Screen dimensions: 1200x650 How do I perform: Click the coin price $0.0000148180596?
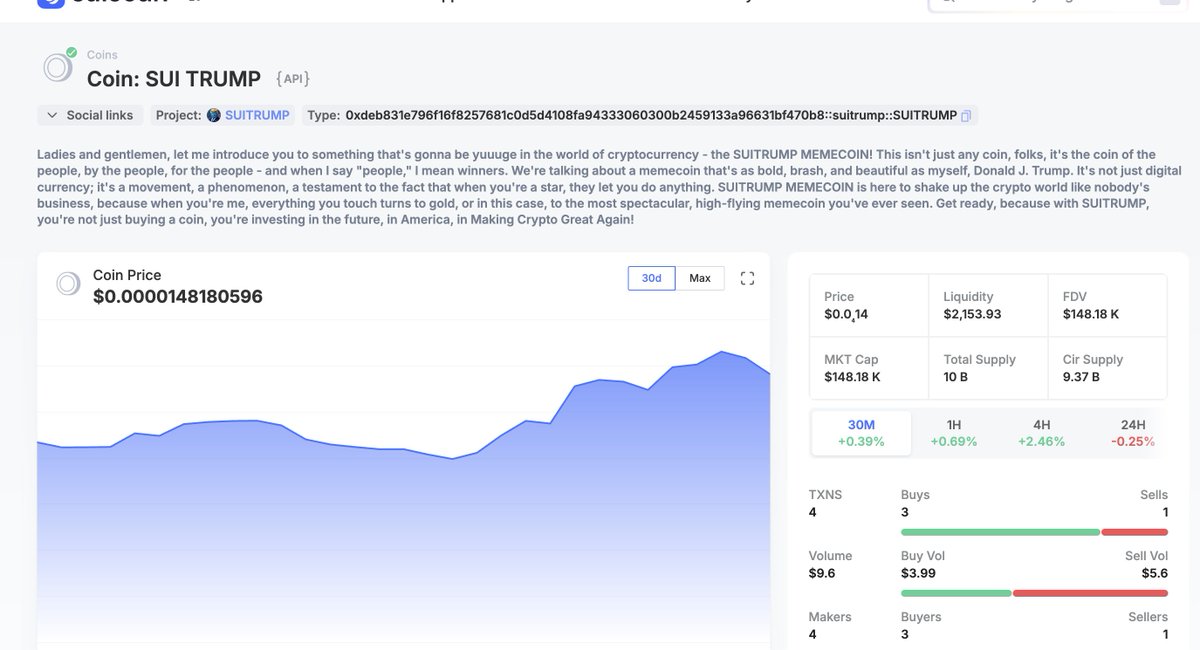tap(178, 296)
